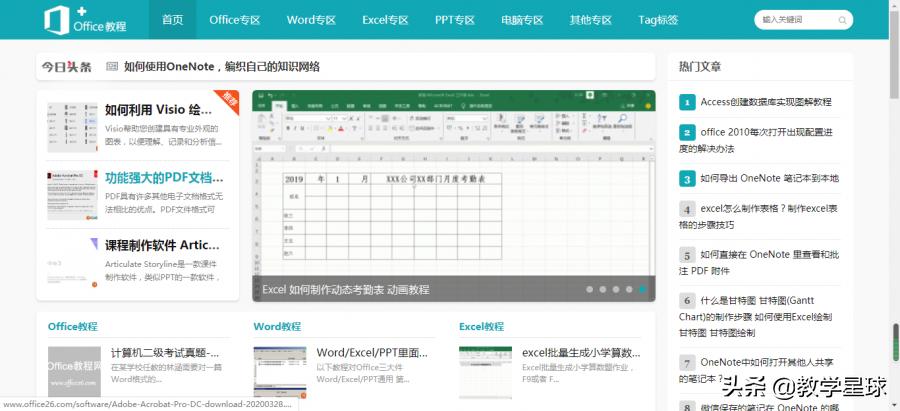Select the third carousel slide dot
900x411 pixels.
pos(616,289)
